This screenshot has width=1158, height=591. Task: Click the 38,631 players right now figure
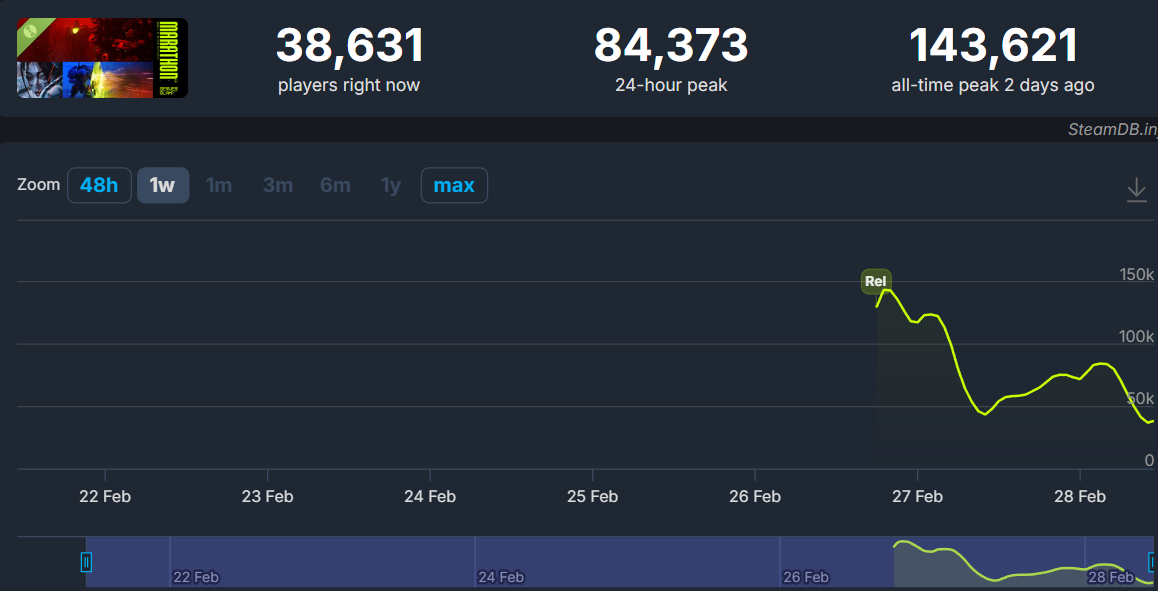pos(349,45)
